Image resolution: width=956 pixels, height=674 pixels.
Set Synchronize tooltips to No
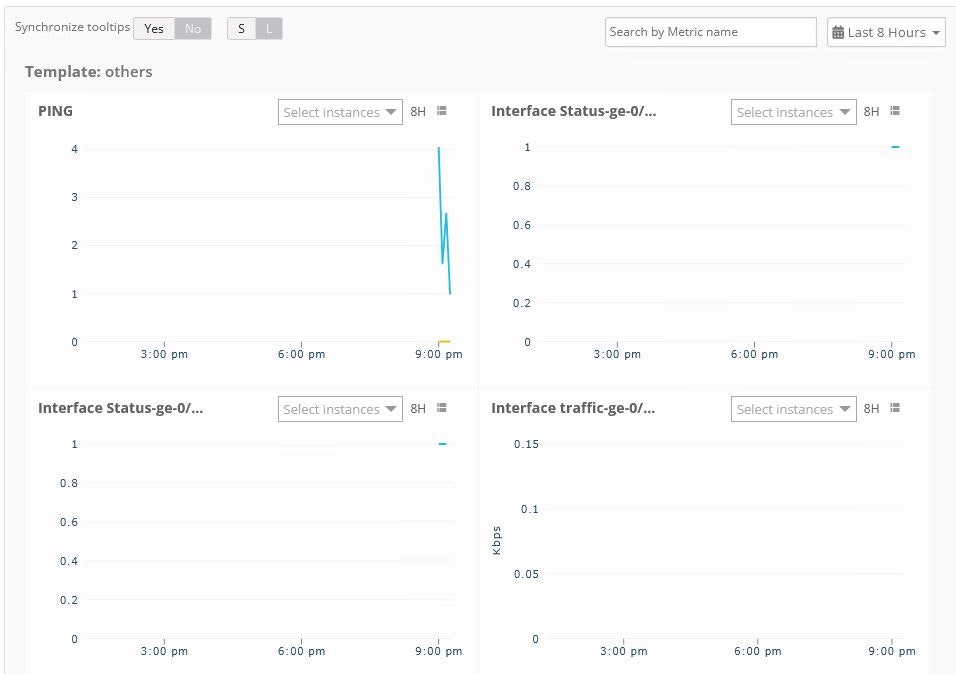click(x=193, y=29)
